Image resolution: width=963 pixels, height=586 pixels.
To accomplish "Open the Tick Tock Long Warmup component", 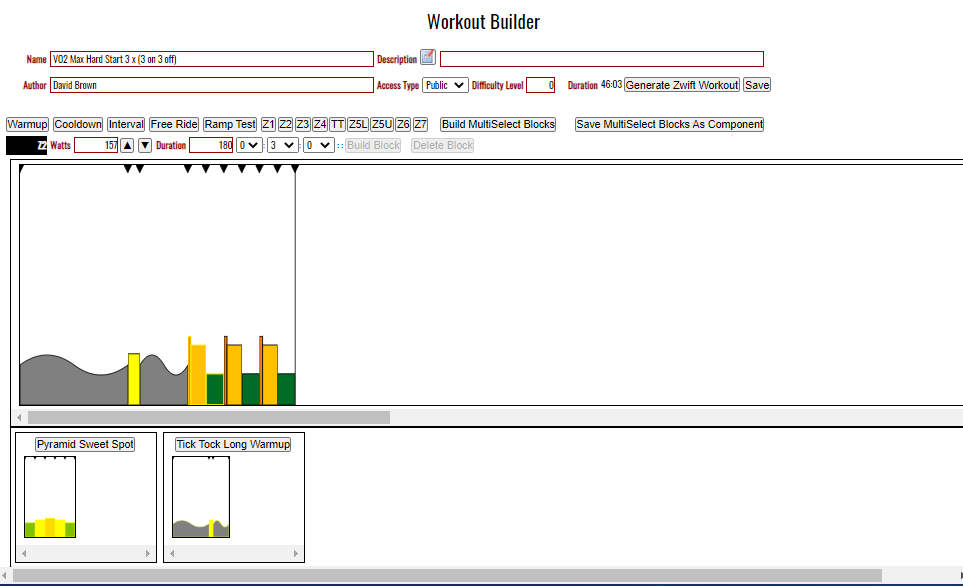I will click(x=233, y=444).
